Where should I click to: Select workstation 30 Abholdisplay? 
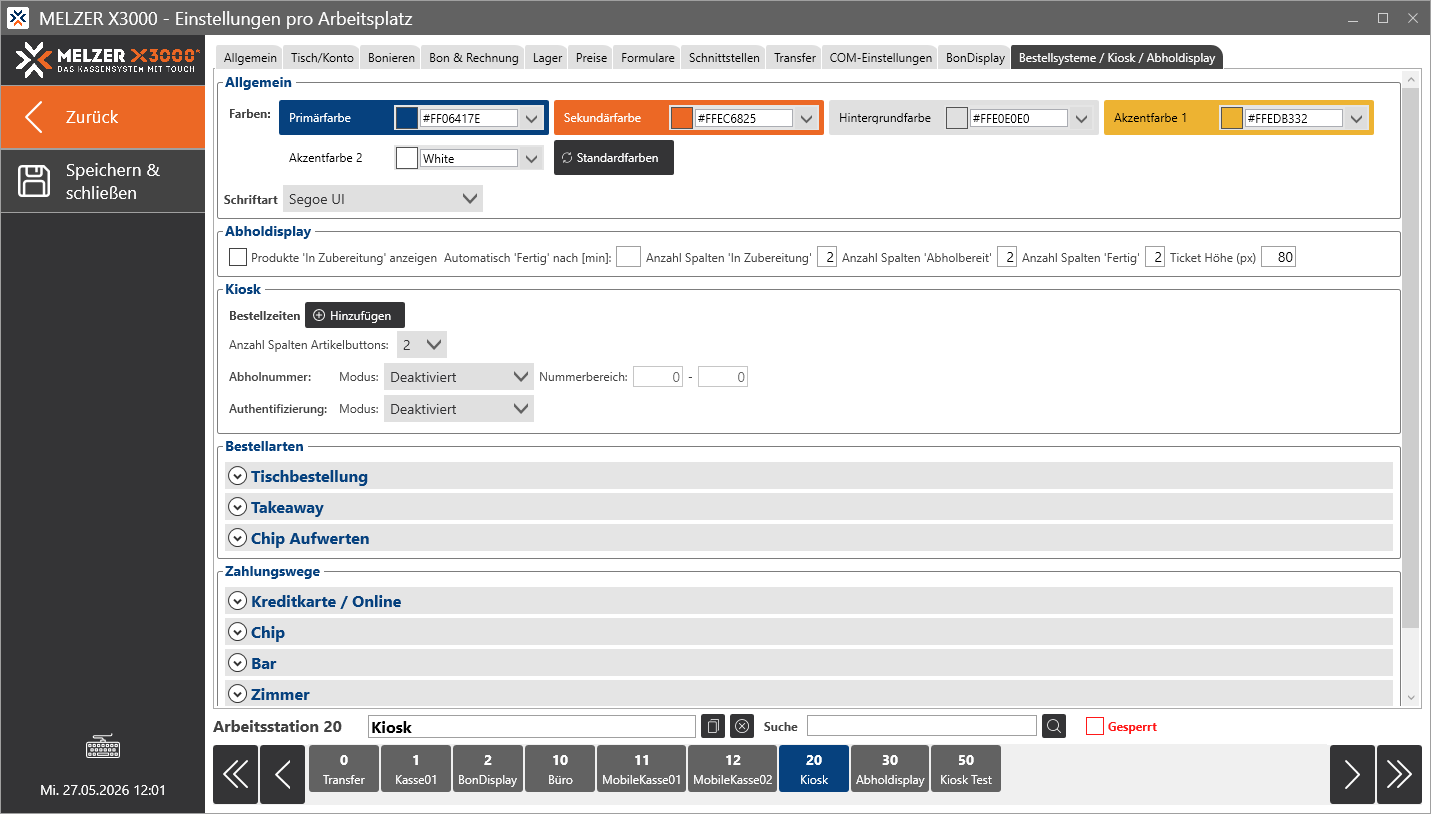(890, 769)
